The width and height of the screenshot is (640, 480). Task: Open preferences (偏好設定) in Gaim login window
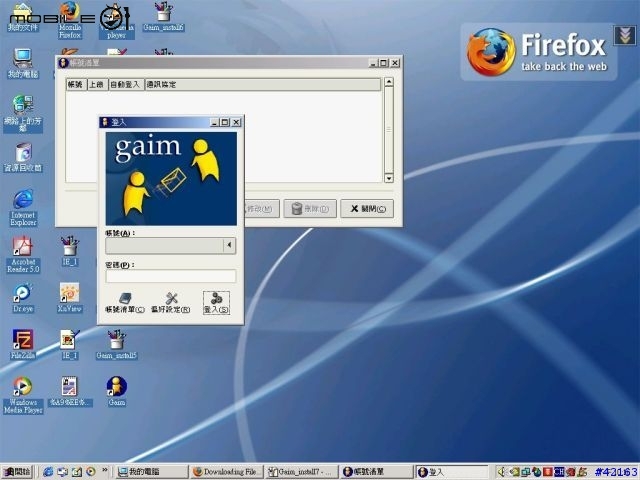point(171,303)
